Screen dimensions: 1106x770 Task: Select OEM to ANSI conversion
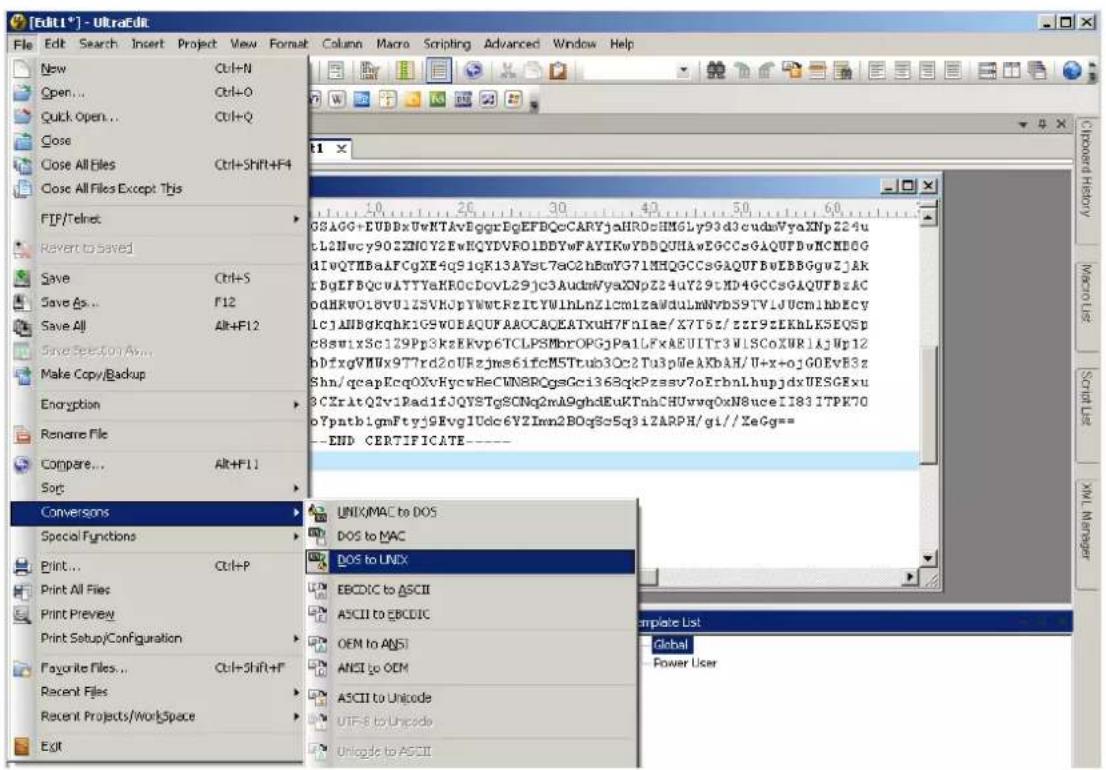click(x=470, y=644)
